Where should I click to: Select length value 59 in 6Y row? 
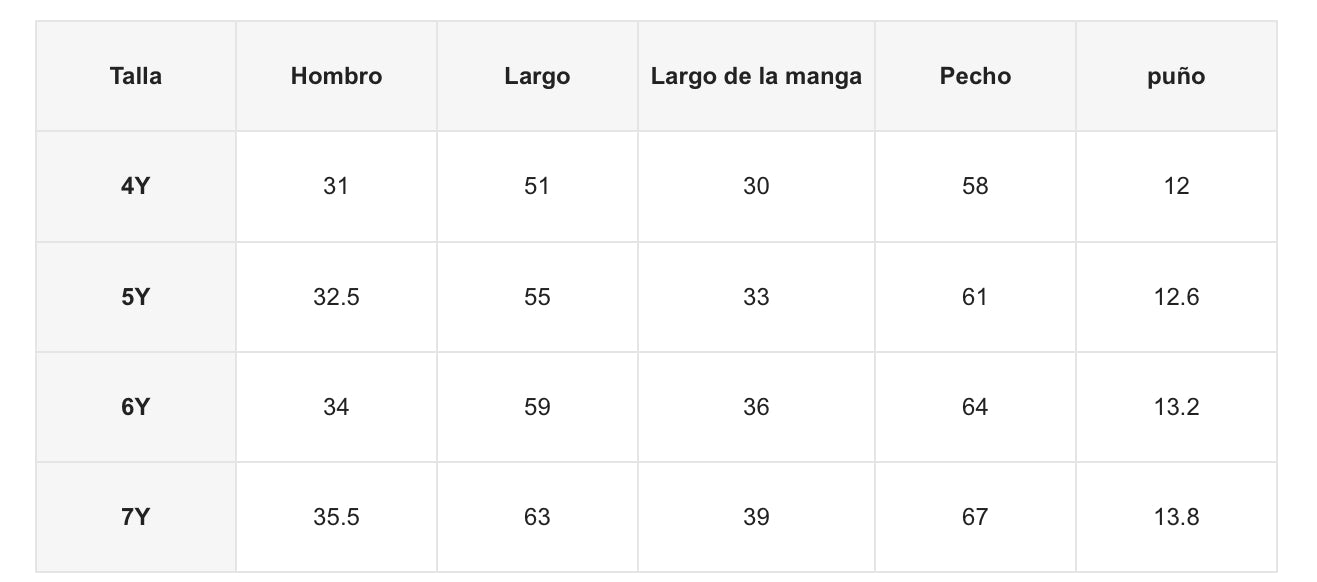[537, 407]
